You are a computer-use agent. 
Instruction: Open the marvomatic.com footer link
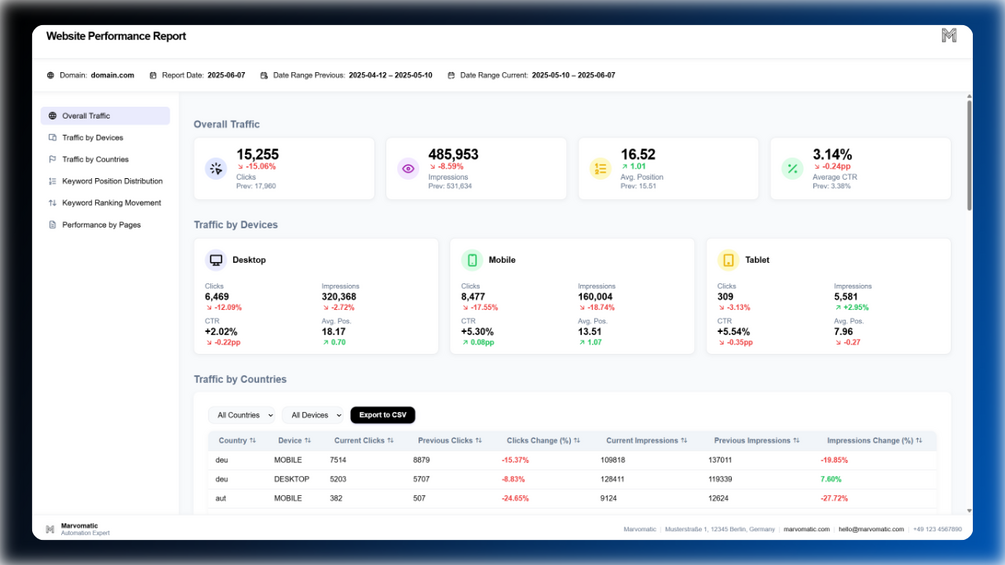[806, 529]
